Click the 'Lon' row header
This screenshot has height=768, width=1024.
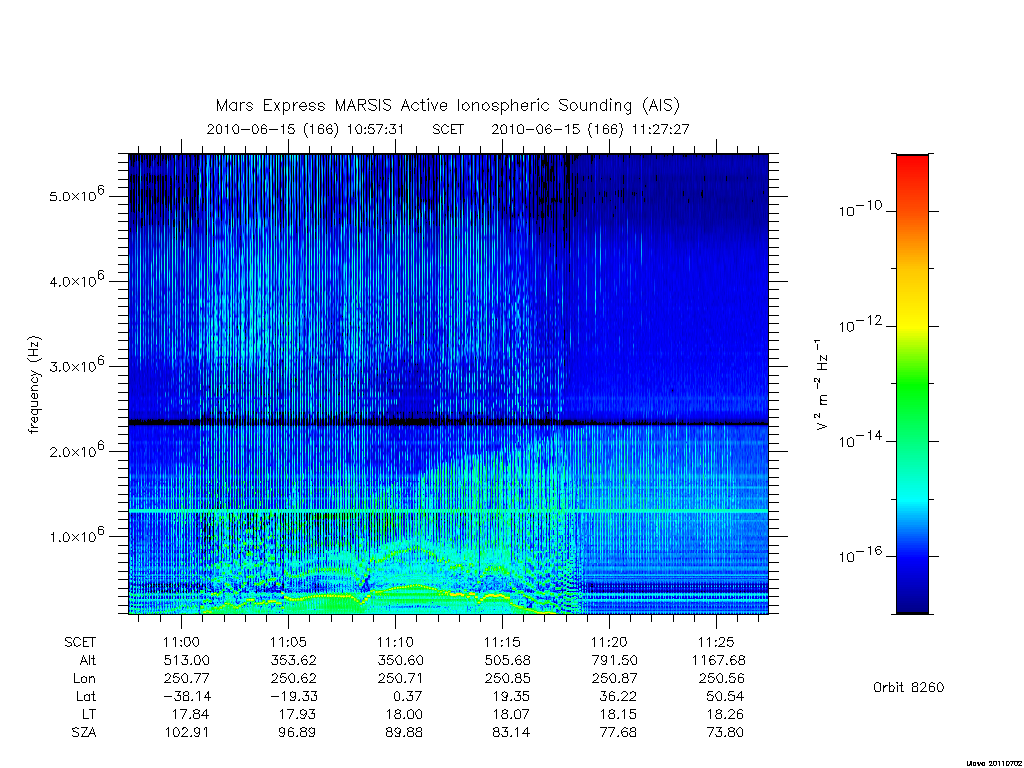[85, 679]
